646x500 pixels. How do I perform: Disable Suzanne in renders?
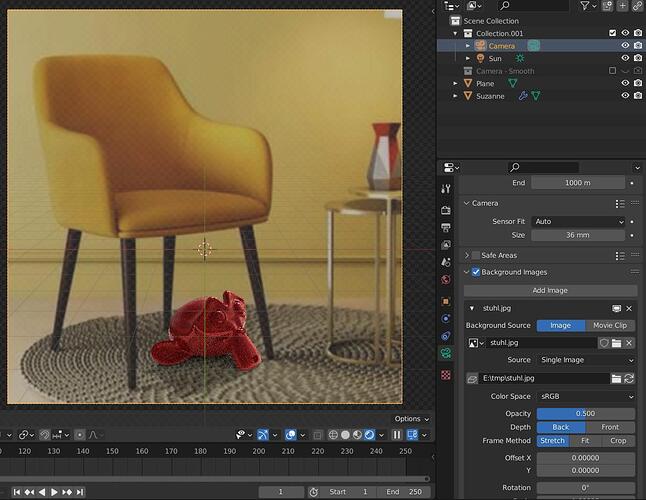638,96
